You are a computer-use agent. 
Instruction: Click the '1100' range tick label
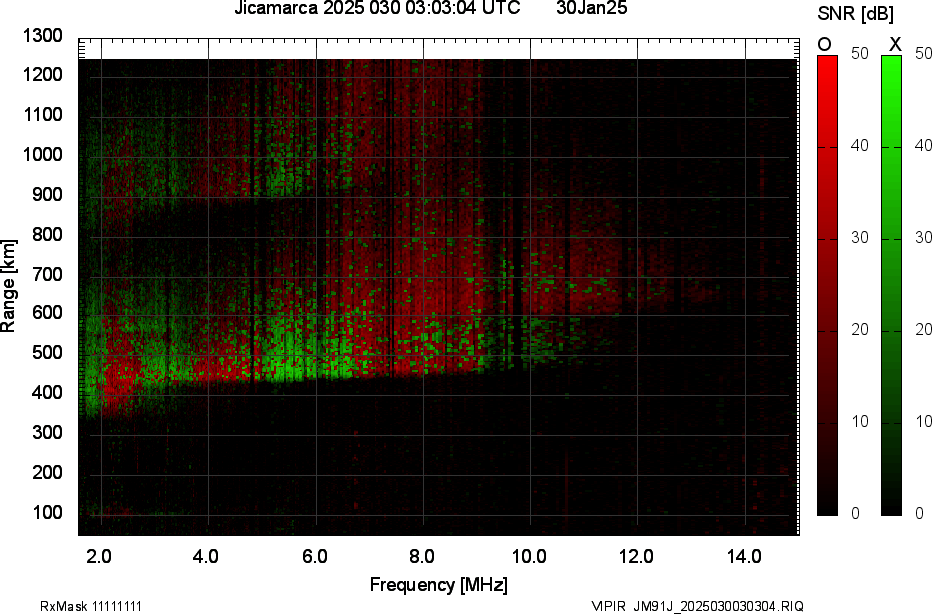click(x=43, y=115)
